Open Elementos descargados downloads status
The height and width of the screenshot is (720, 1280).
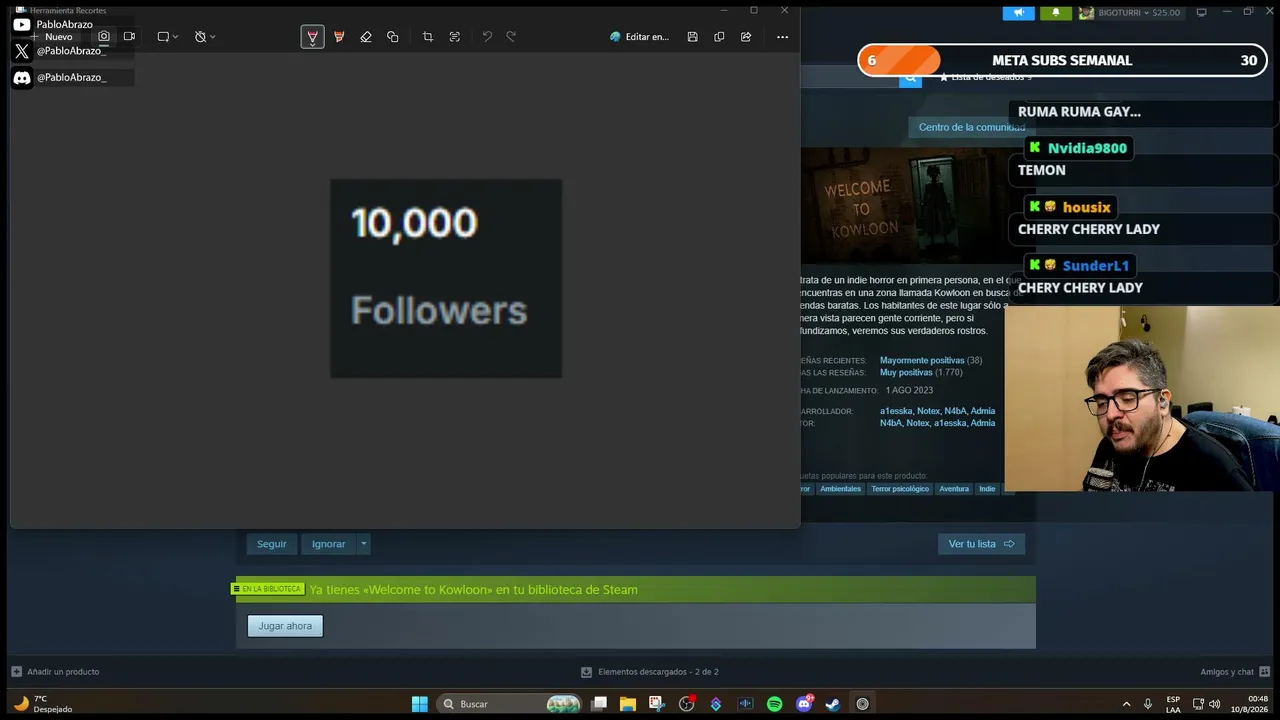(x=650, y=672)
